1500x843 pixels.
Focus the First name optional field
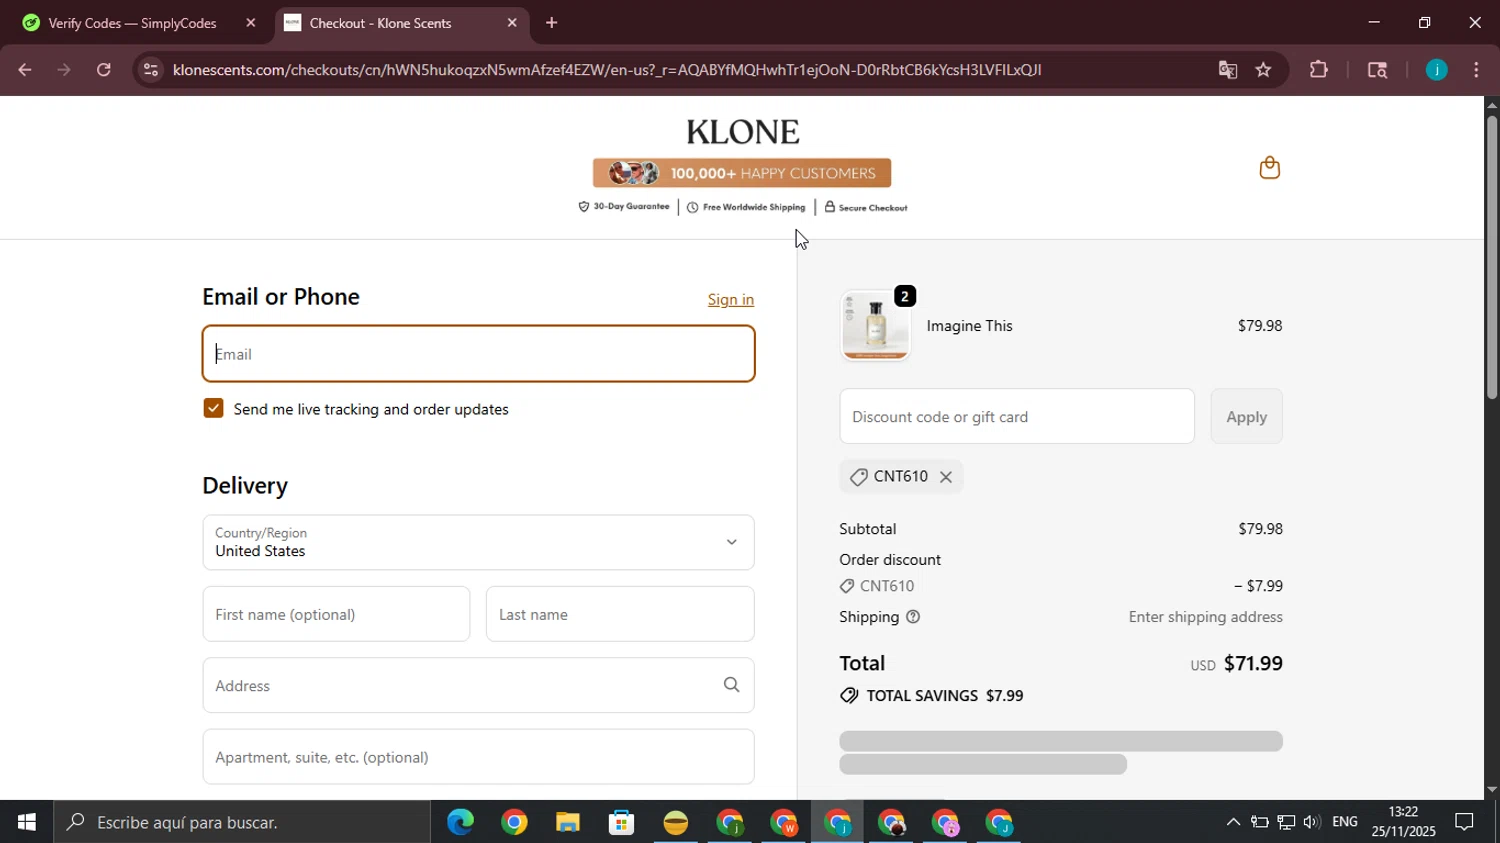[336, 614]
